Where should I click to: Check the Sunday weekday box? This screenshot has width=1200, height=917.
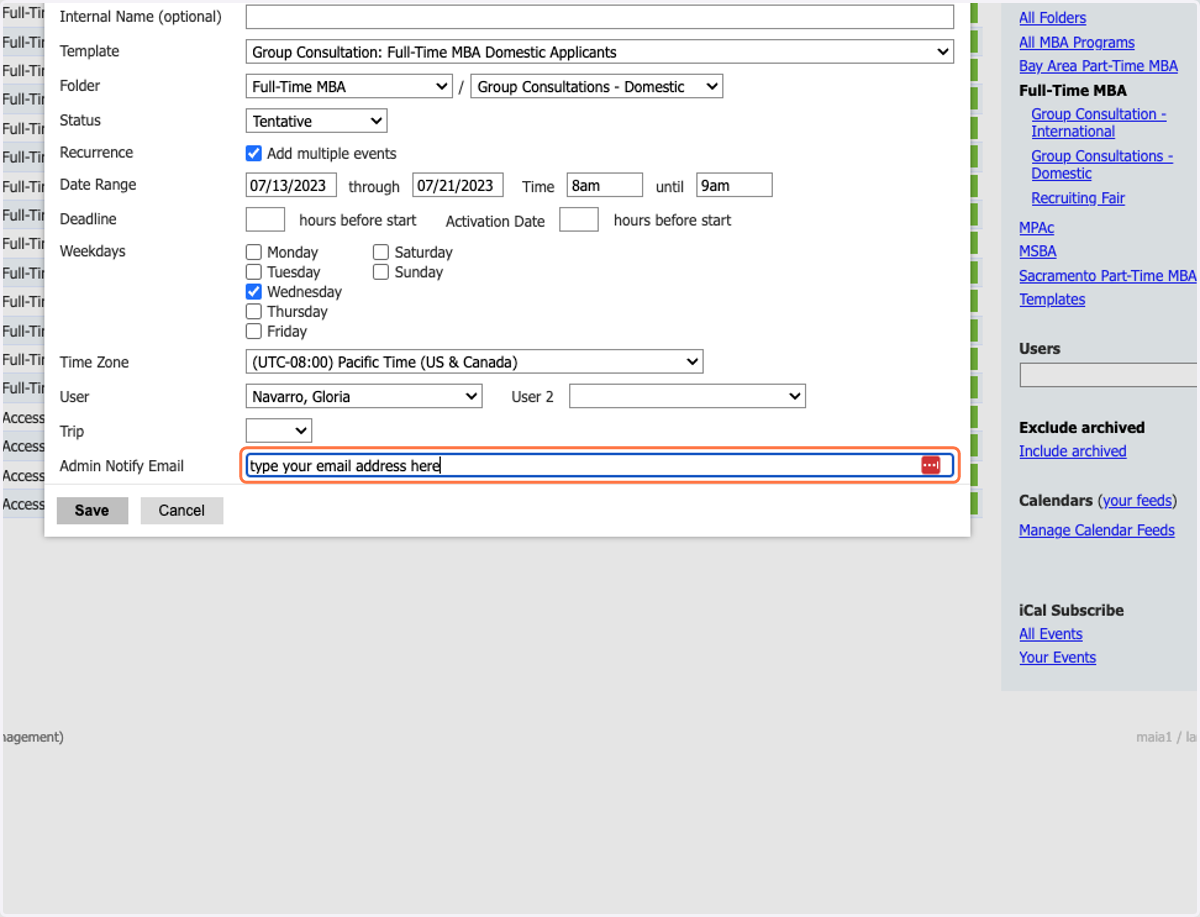pos(381,272)
